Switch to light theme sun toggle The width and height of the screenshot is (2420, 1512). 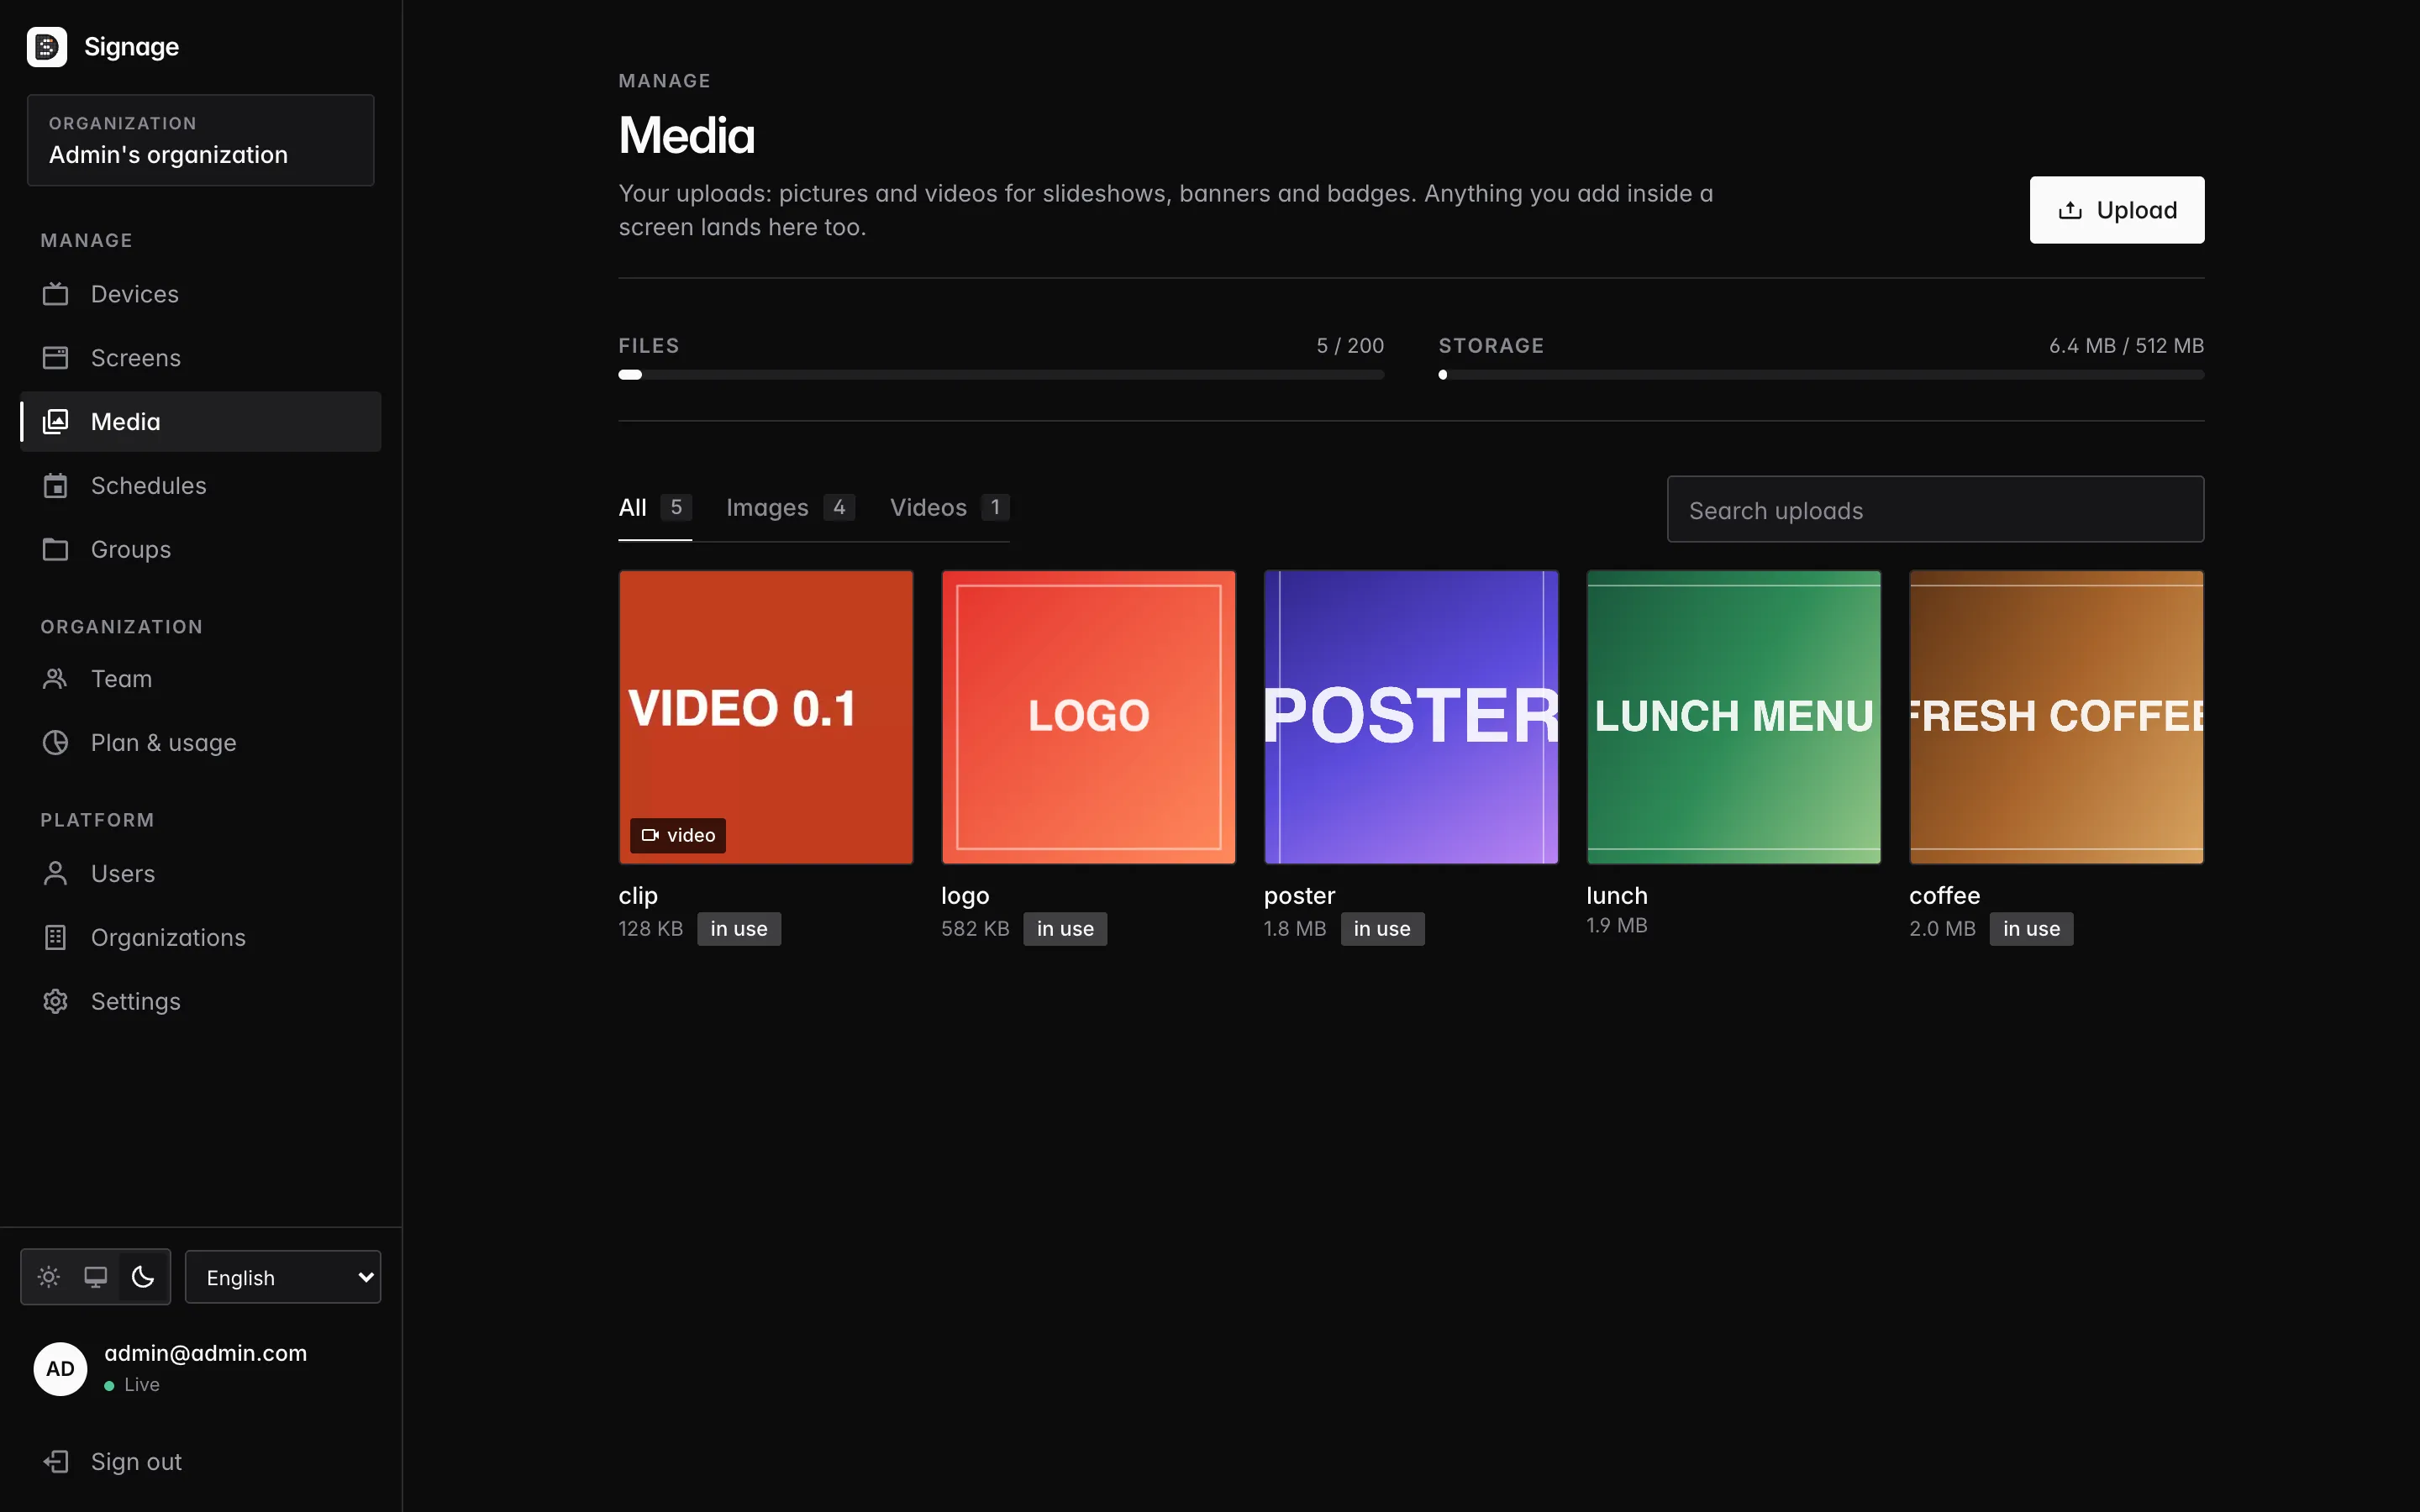pyautogui.click(x=49, y=1277)
